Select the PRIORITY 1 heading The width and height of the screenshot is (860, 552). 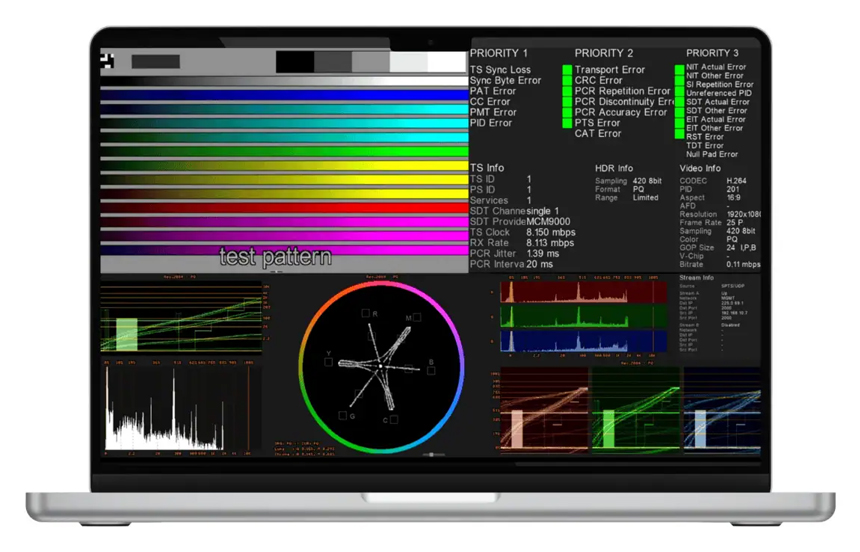(499, 53)
